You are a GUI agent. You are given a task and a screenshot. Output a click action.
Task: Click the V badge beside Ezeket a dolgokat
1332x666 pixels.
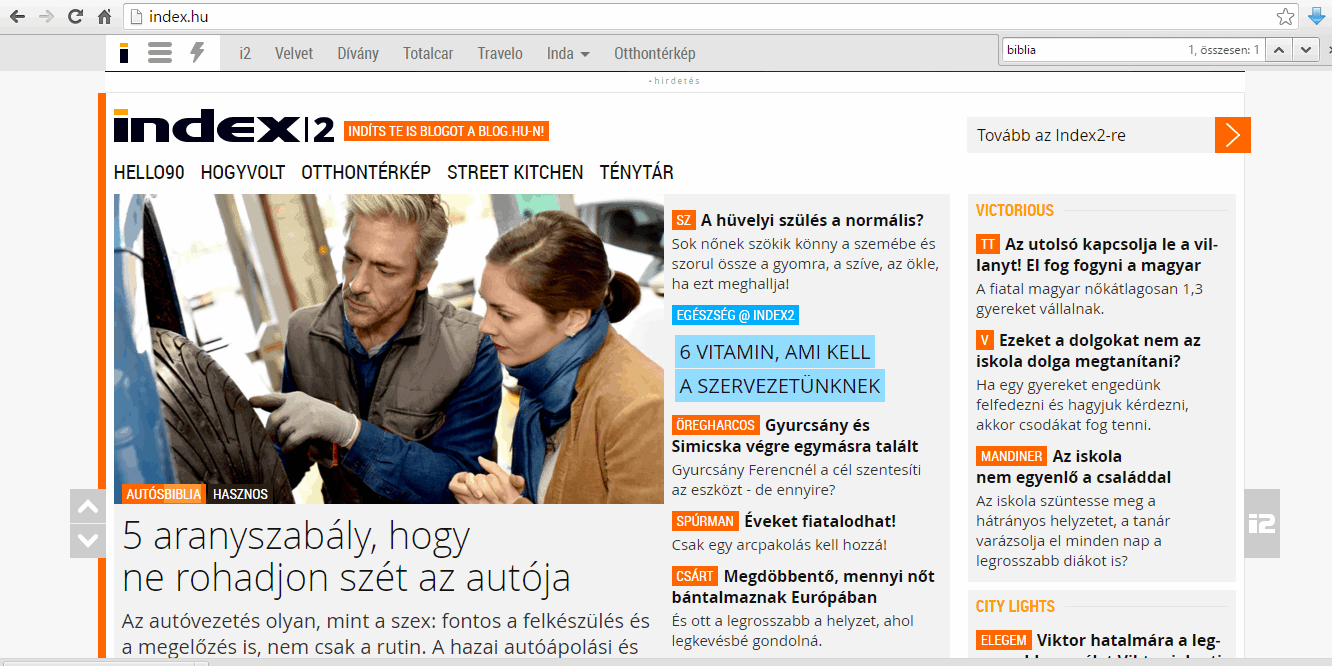(985, 340)
